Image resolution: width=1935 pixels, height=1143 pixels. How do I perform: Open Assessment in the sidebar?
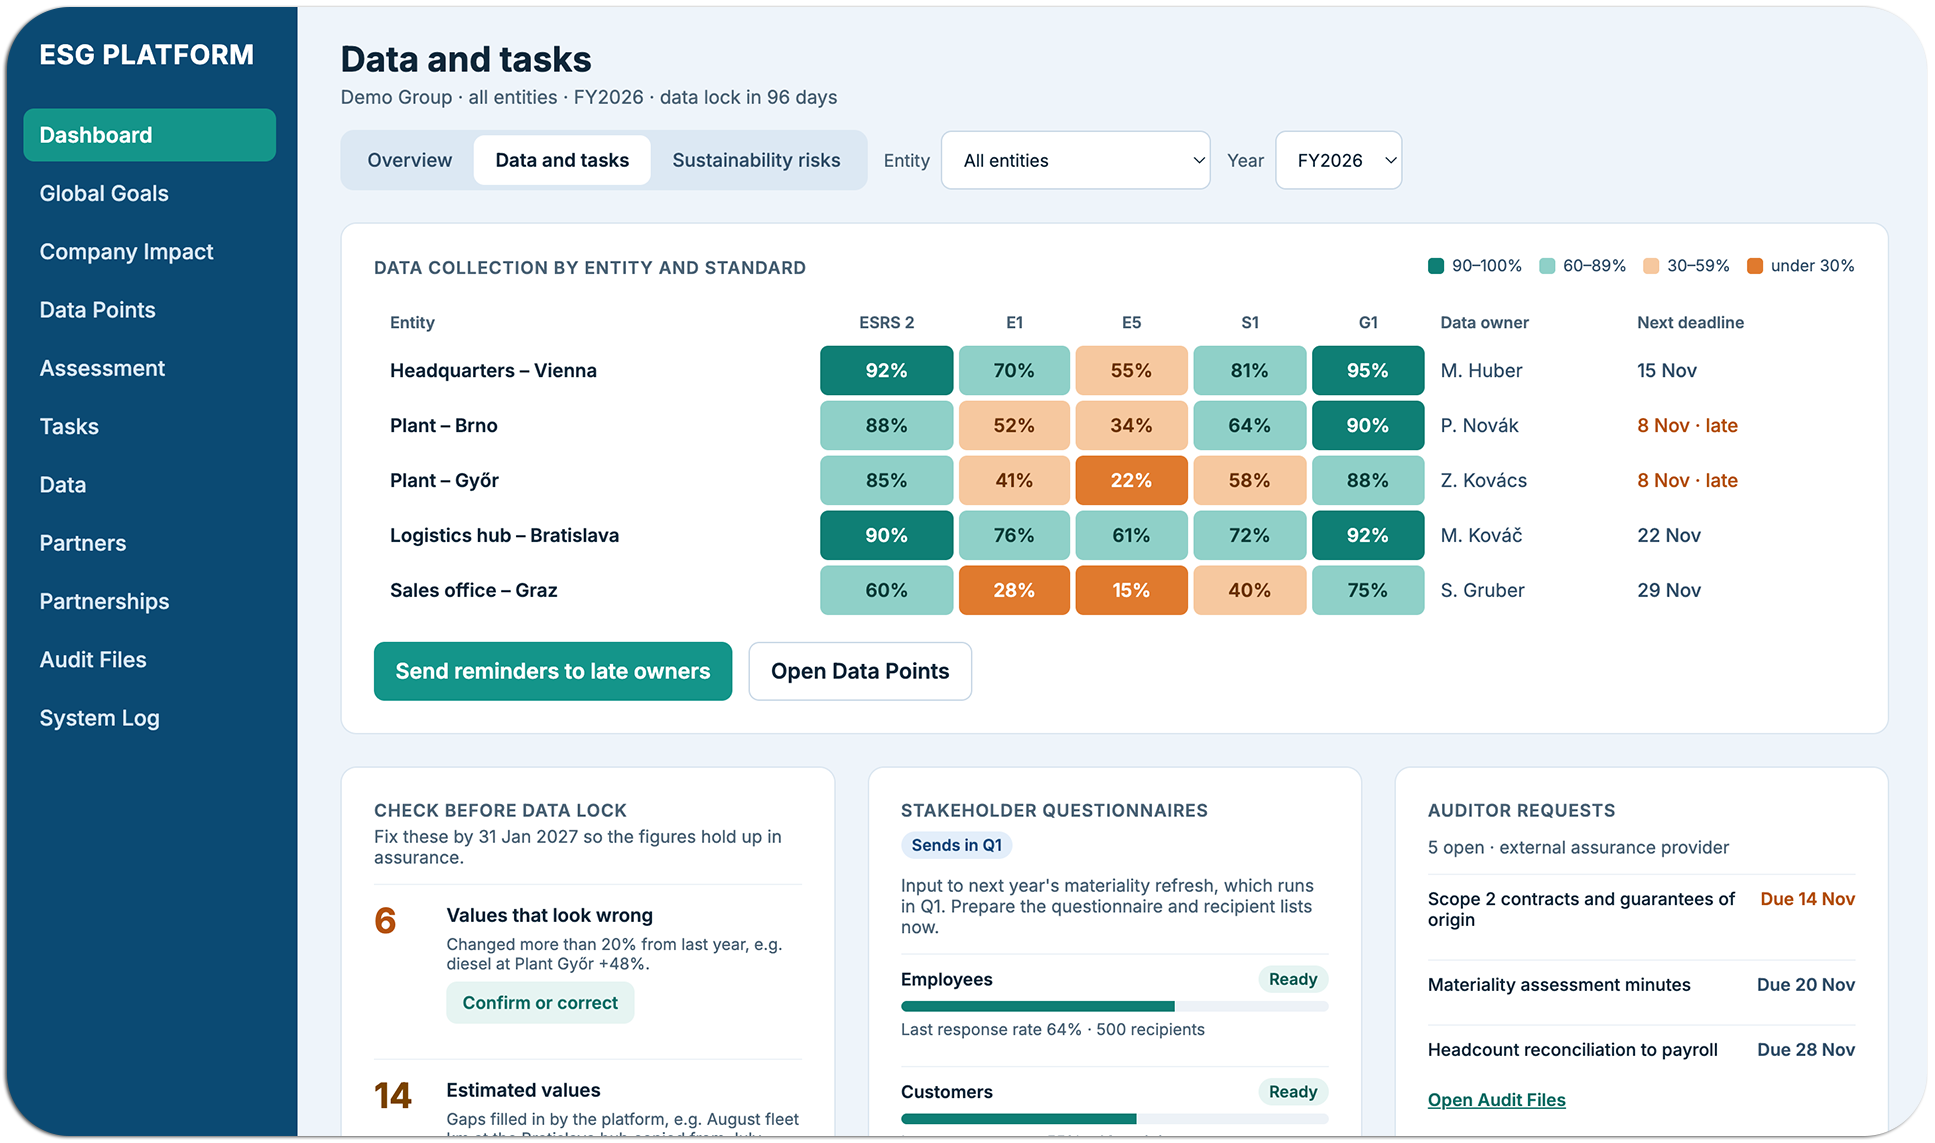click(x=102, y=368)
